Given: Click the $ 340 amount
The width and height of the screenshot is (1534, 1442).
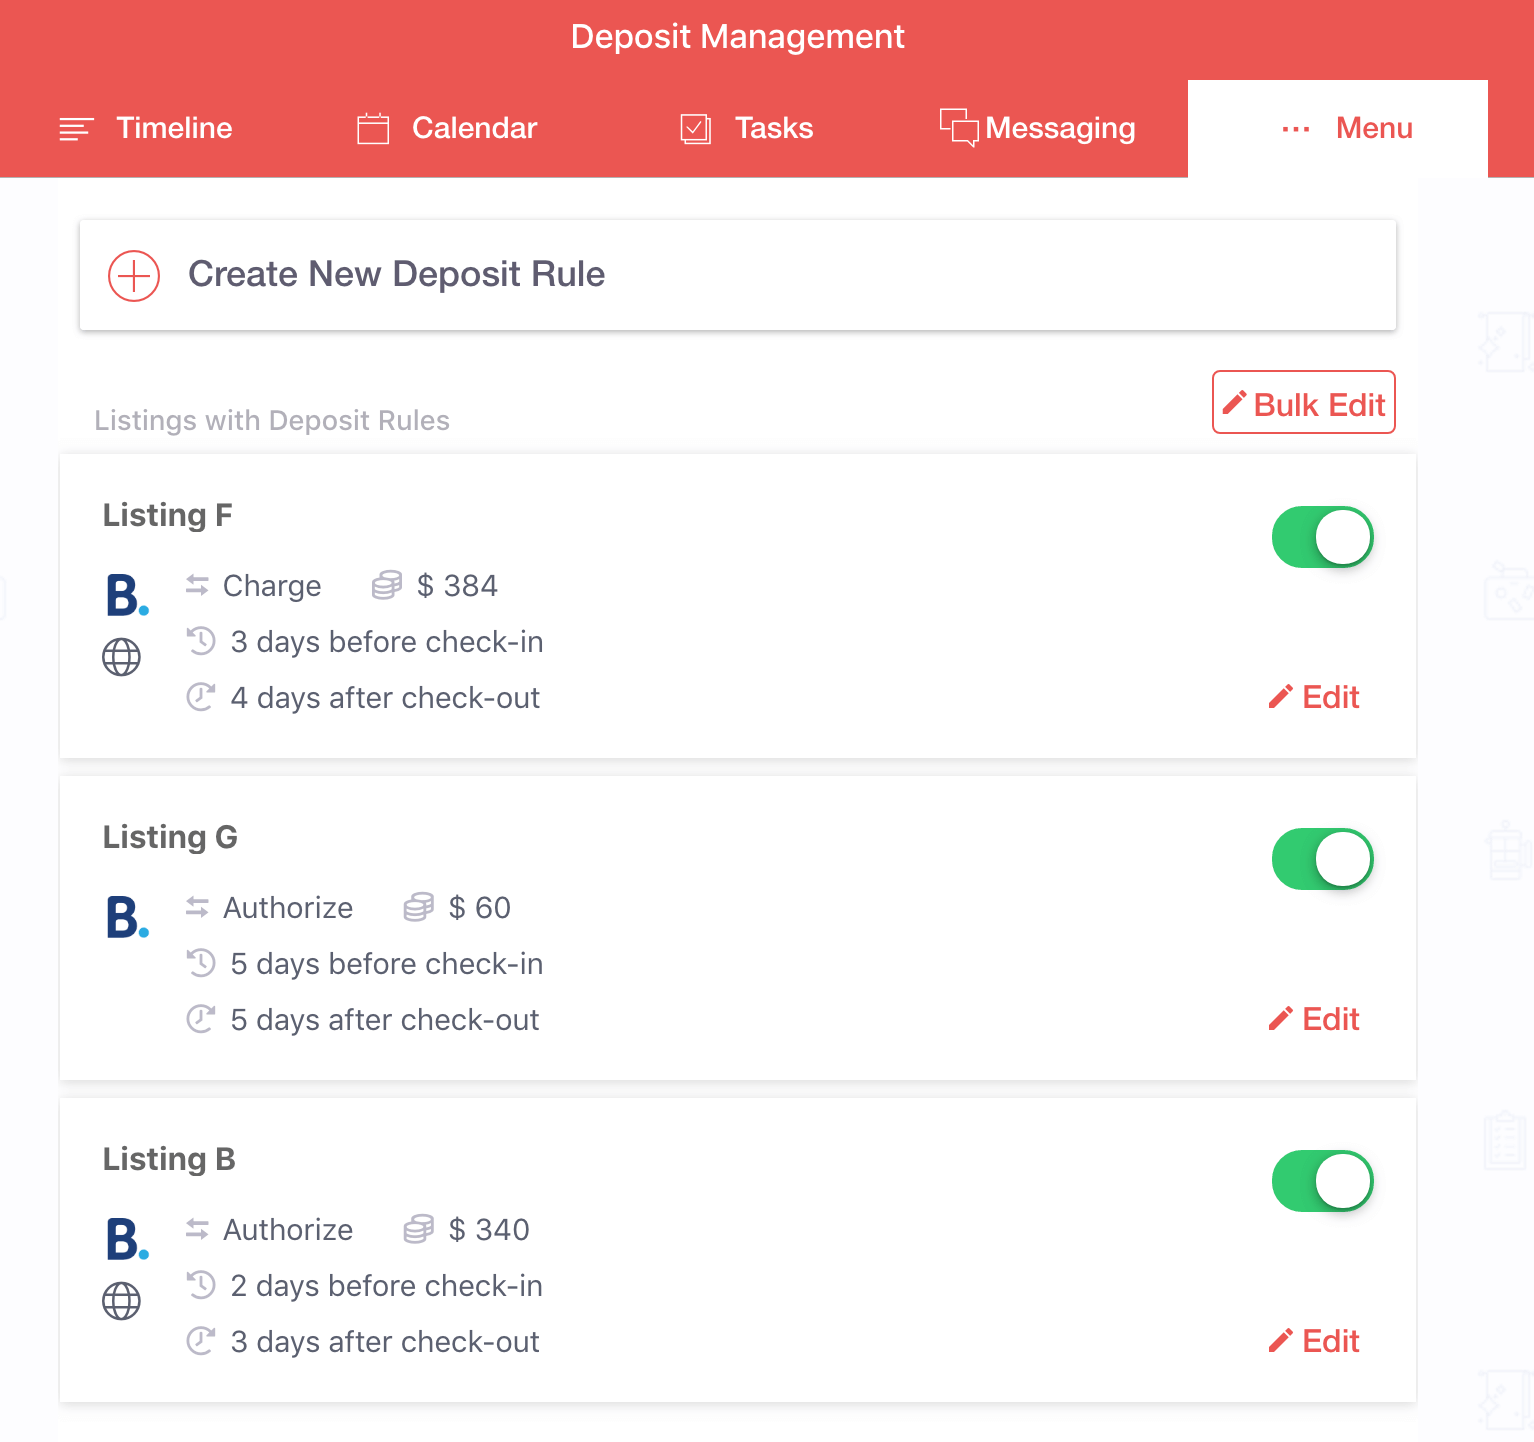Looking at the screenshot, I should [x=489, y=1230].
